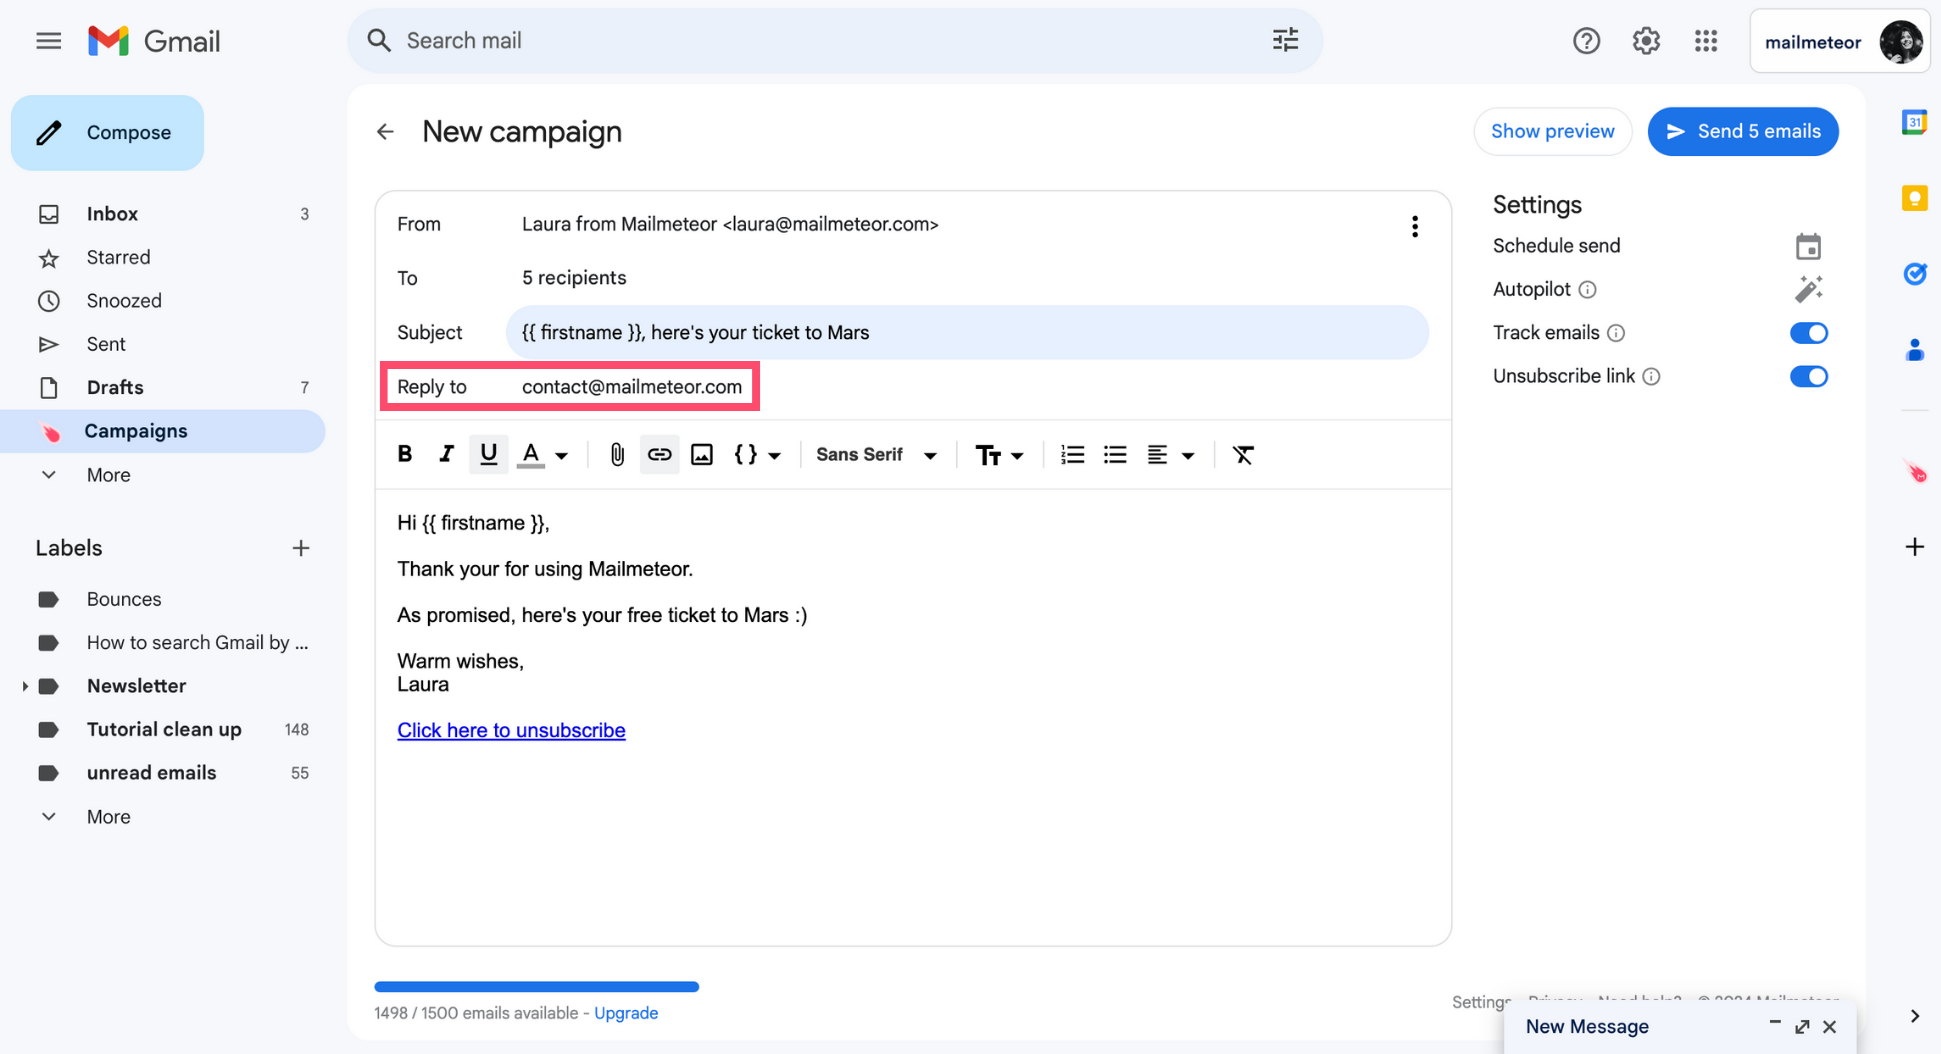The image size is (1941, 1054).
Task: Open the three-dot options in From row
Action: [1414, 226]
